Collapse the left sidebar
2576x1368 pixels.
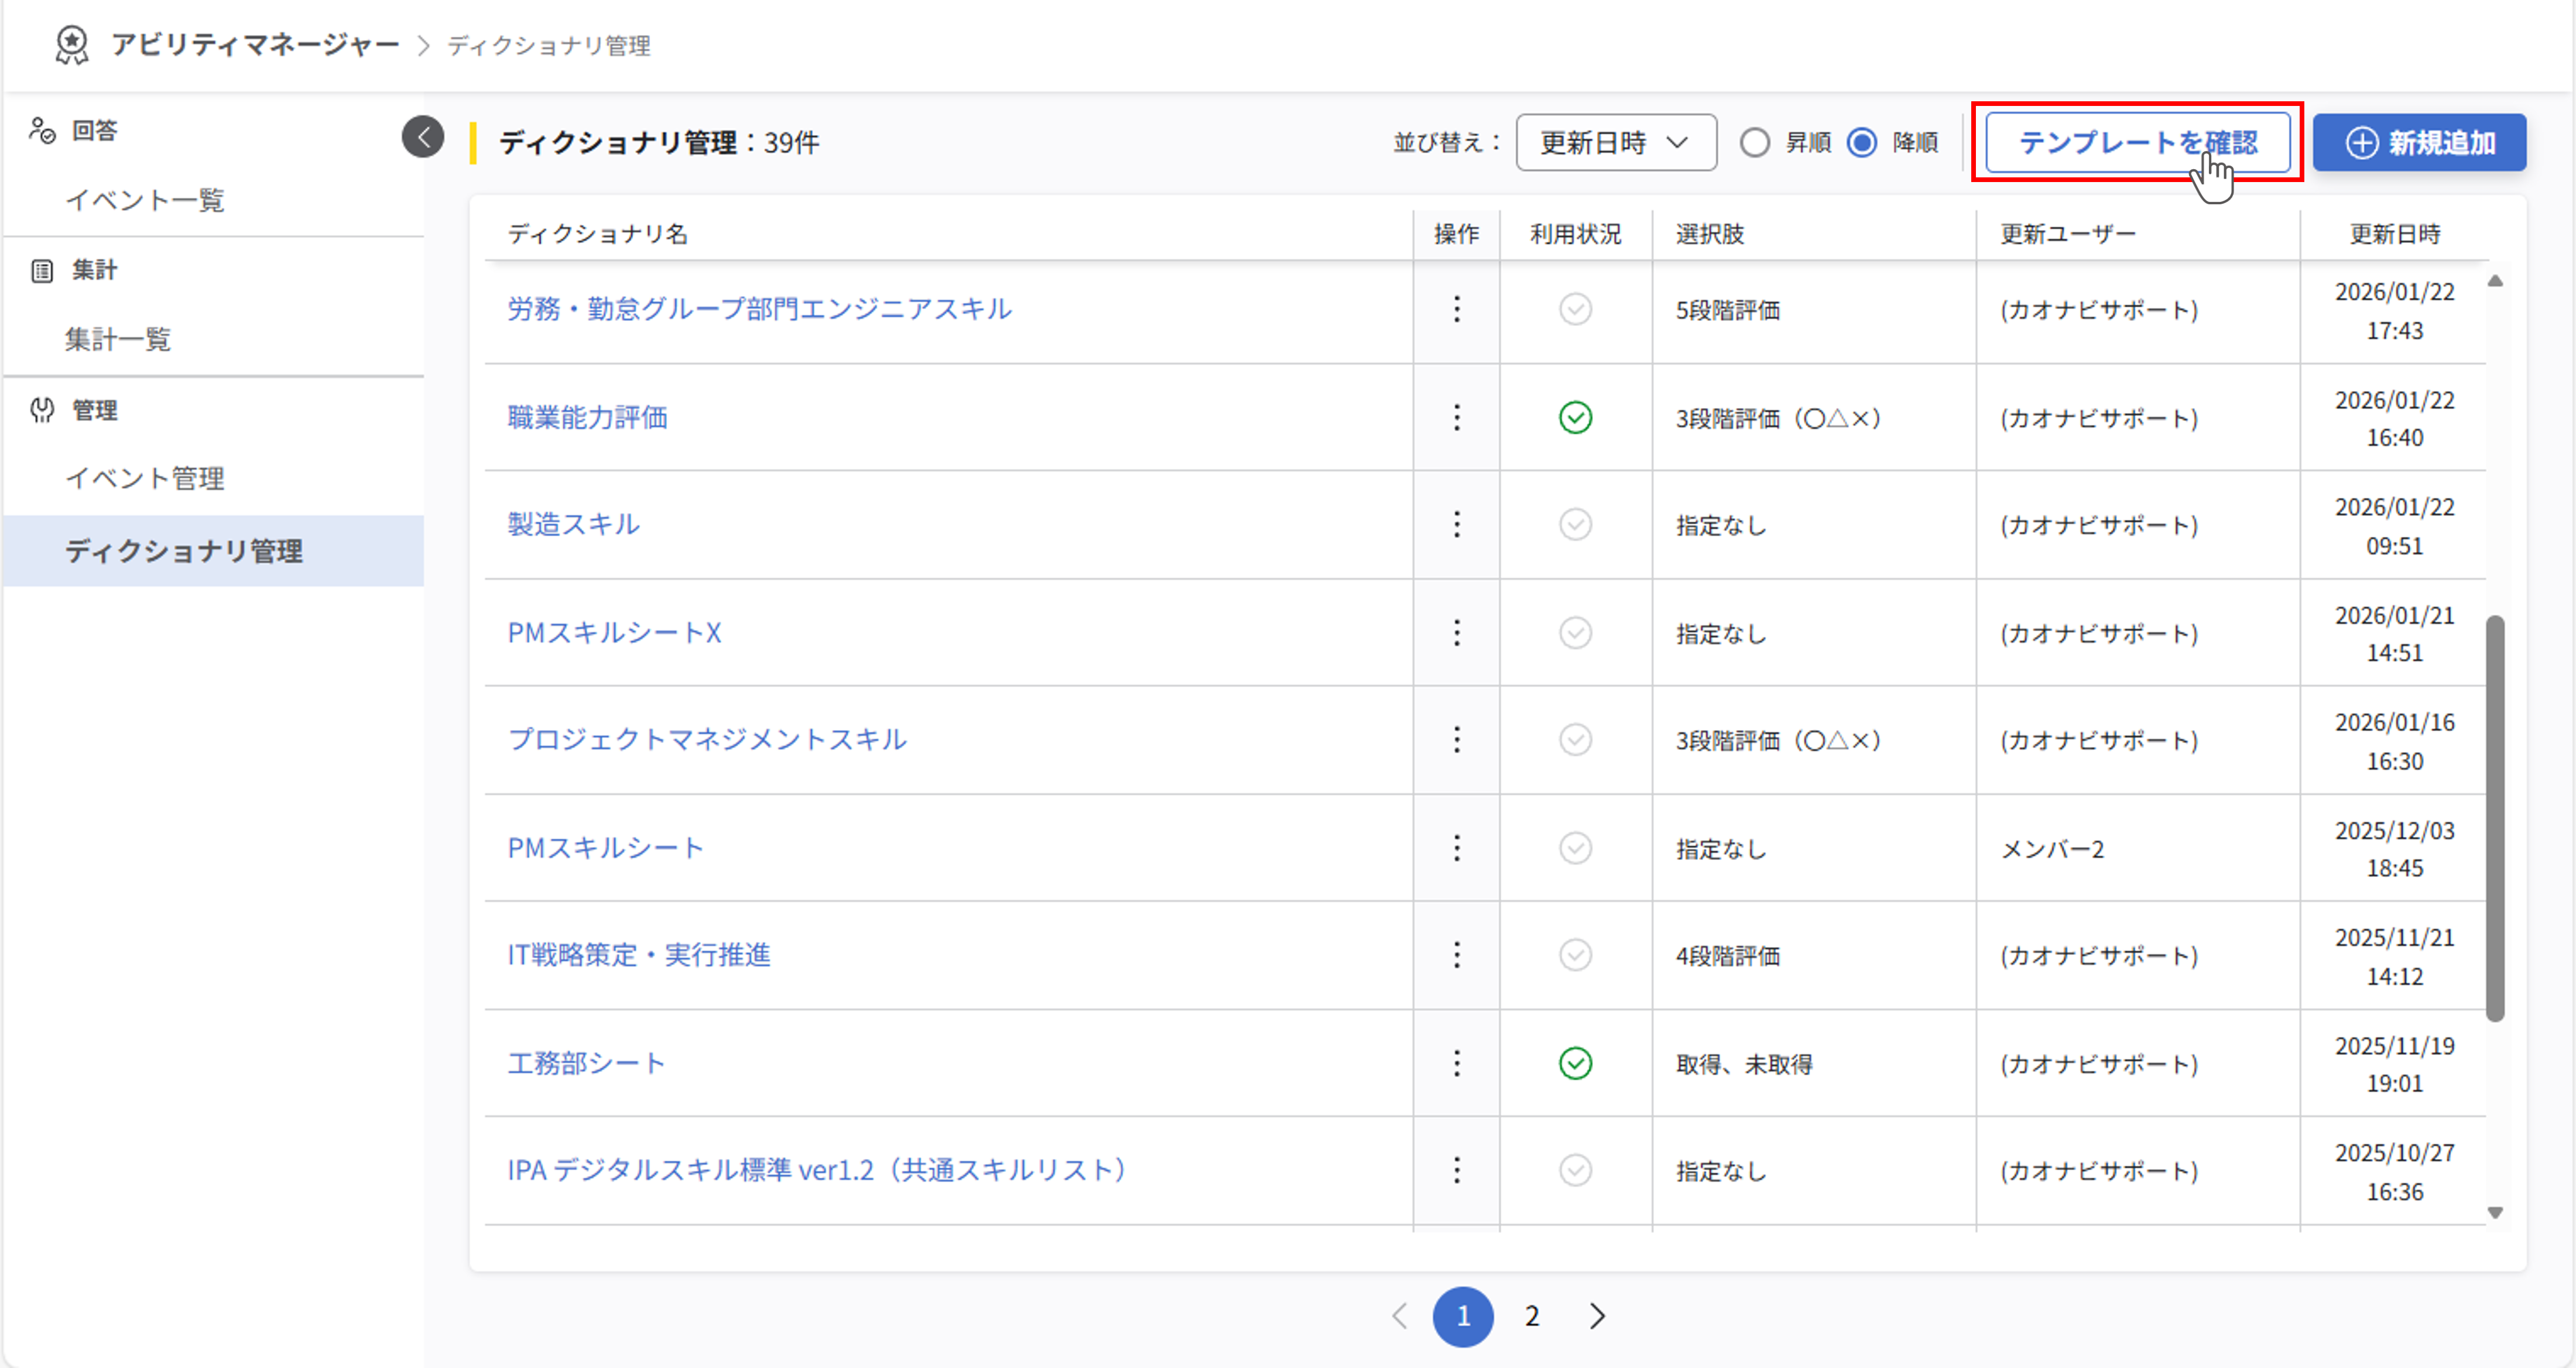point(423,137)
